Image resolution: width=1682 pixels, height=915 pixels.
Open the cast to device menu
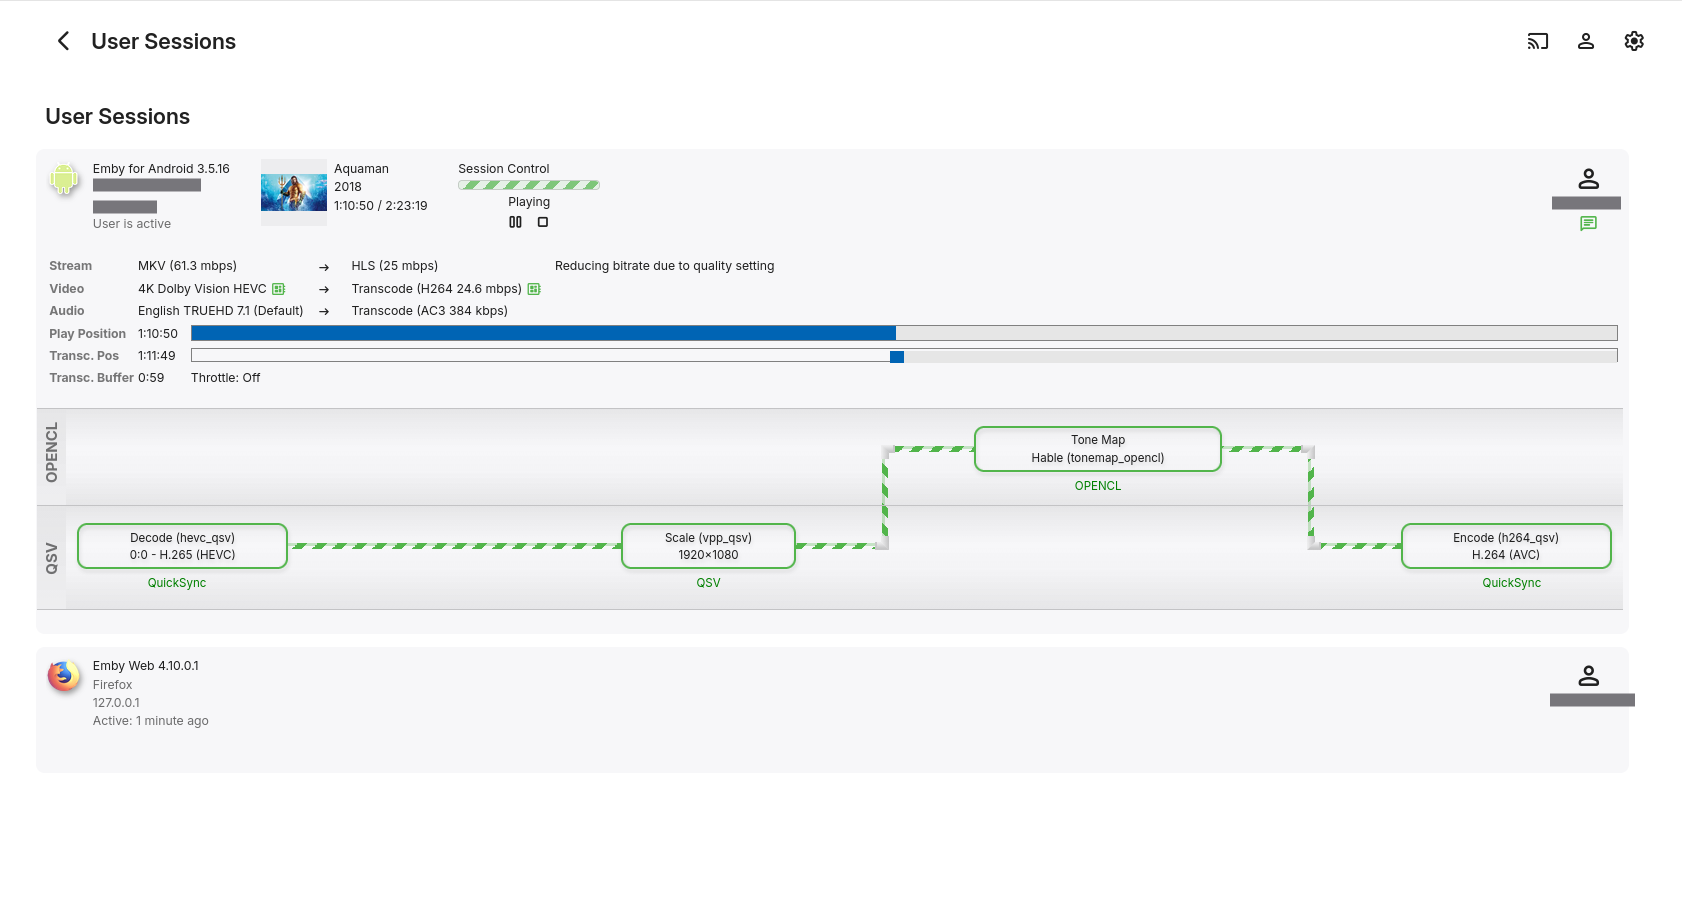tap(1538, 41)
